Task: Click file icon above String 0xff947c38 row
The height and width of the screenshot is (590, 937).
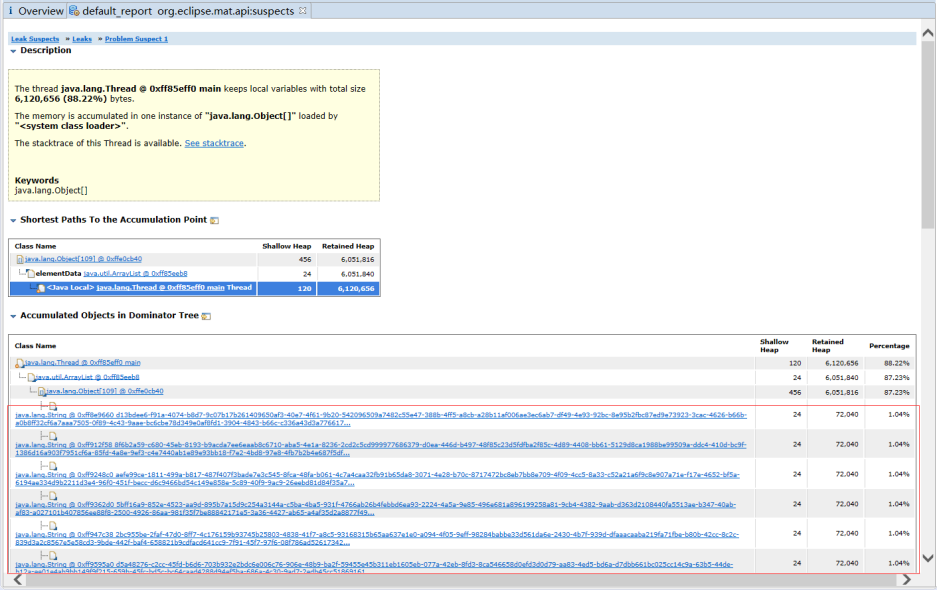Action: (x=53, y=526)
